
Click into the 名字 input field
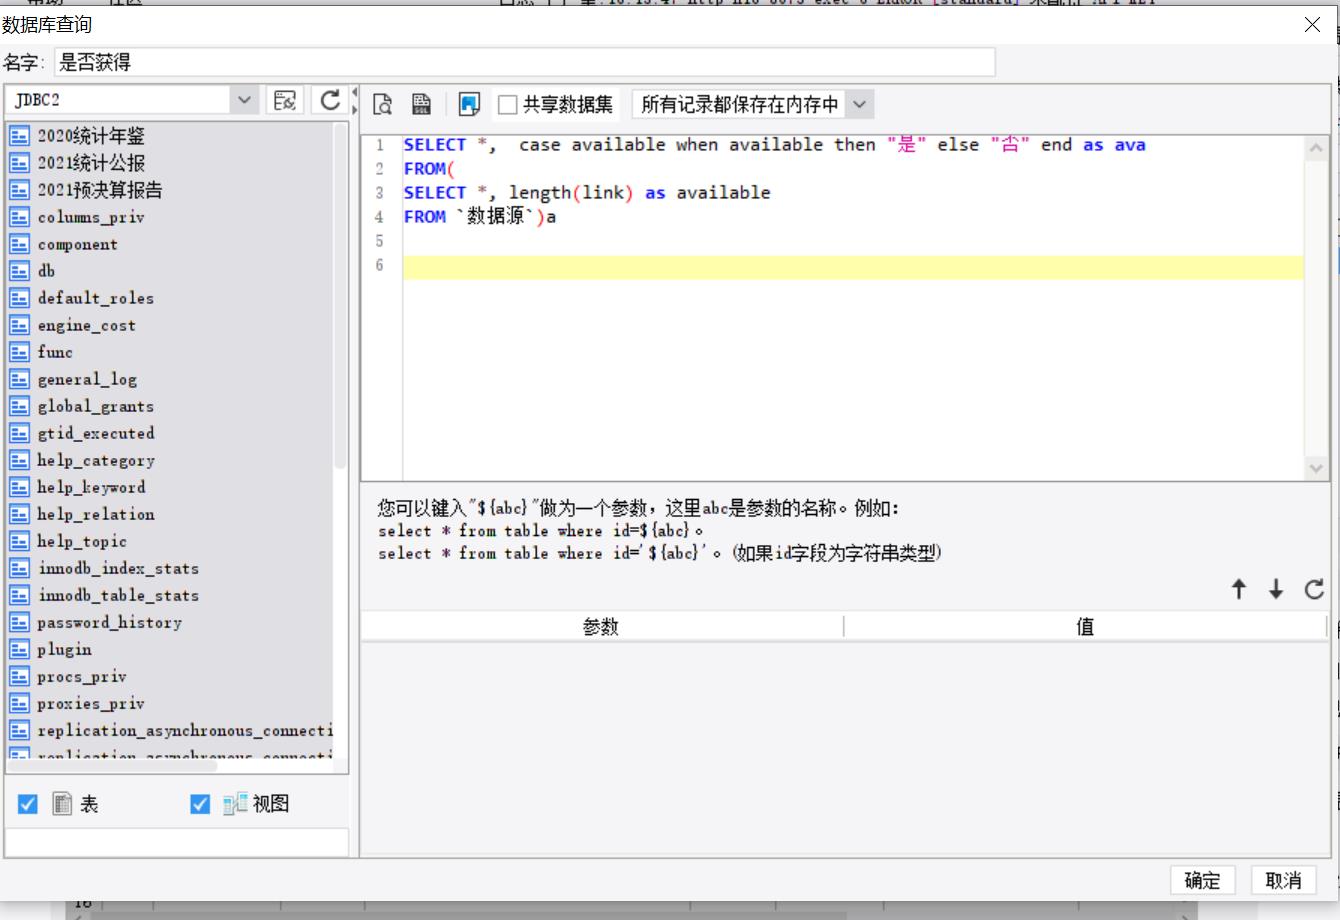(525, 62)
